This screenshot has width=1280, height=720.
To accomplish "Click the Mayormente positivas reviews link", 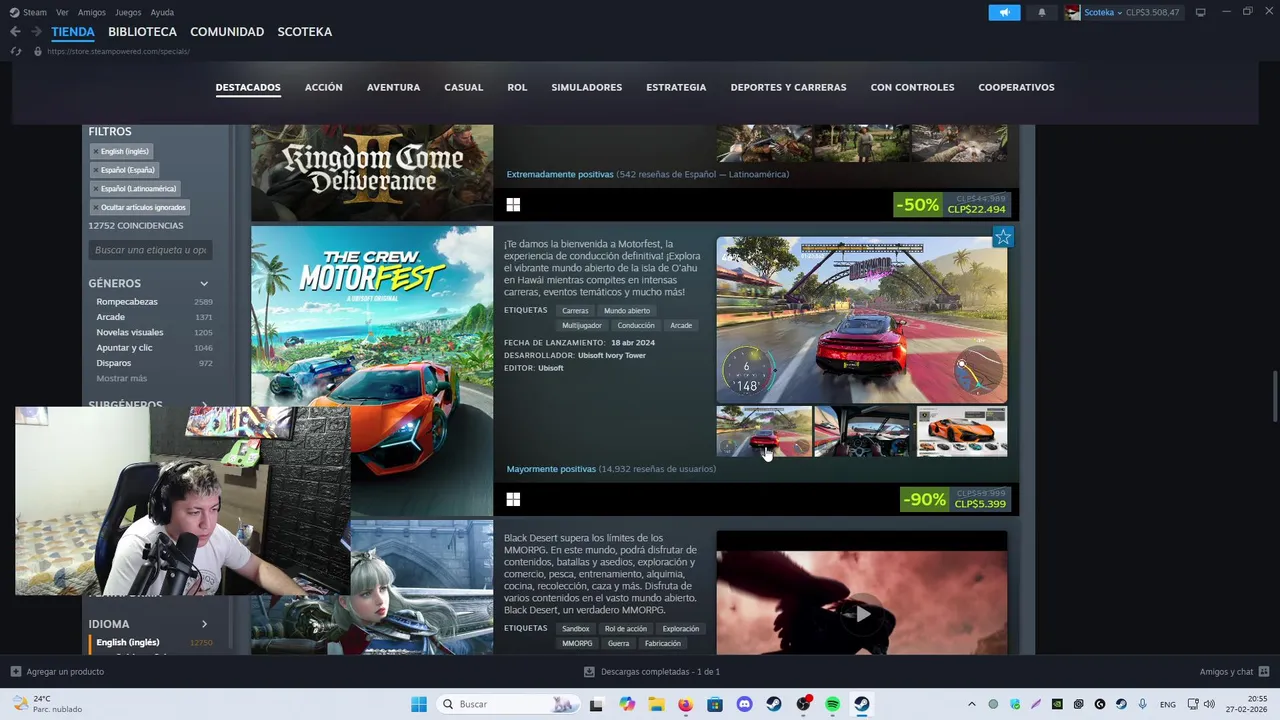I will pos(551,469).
